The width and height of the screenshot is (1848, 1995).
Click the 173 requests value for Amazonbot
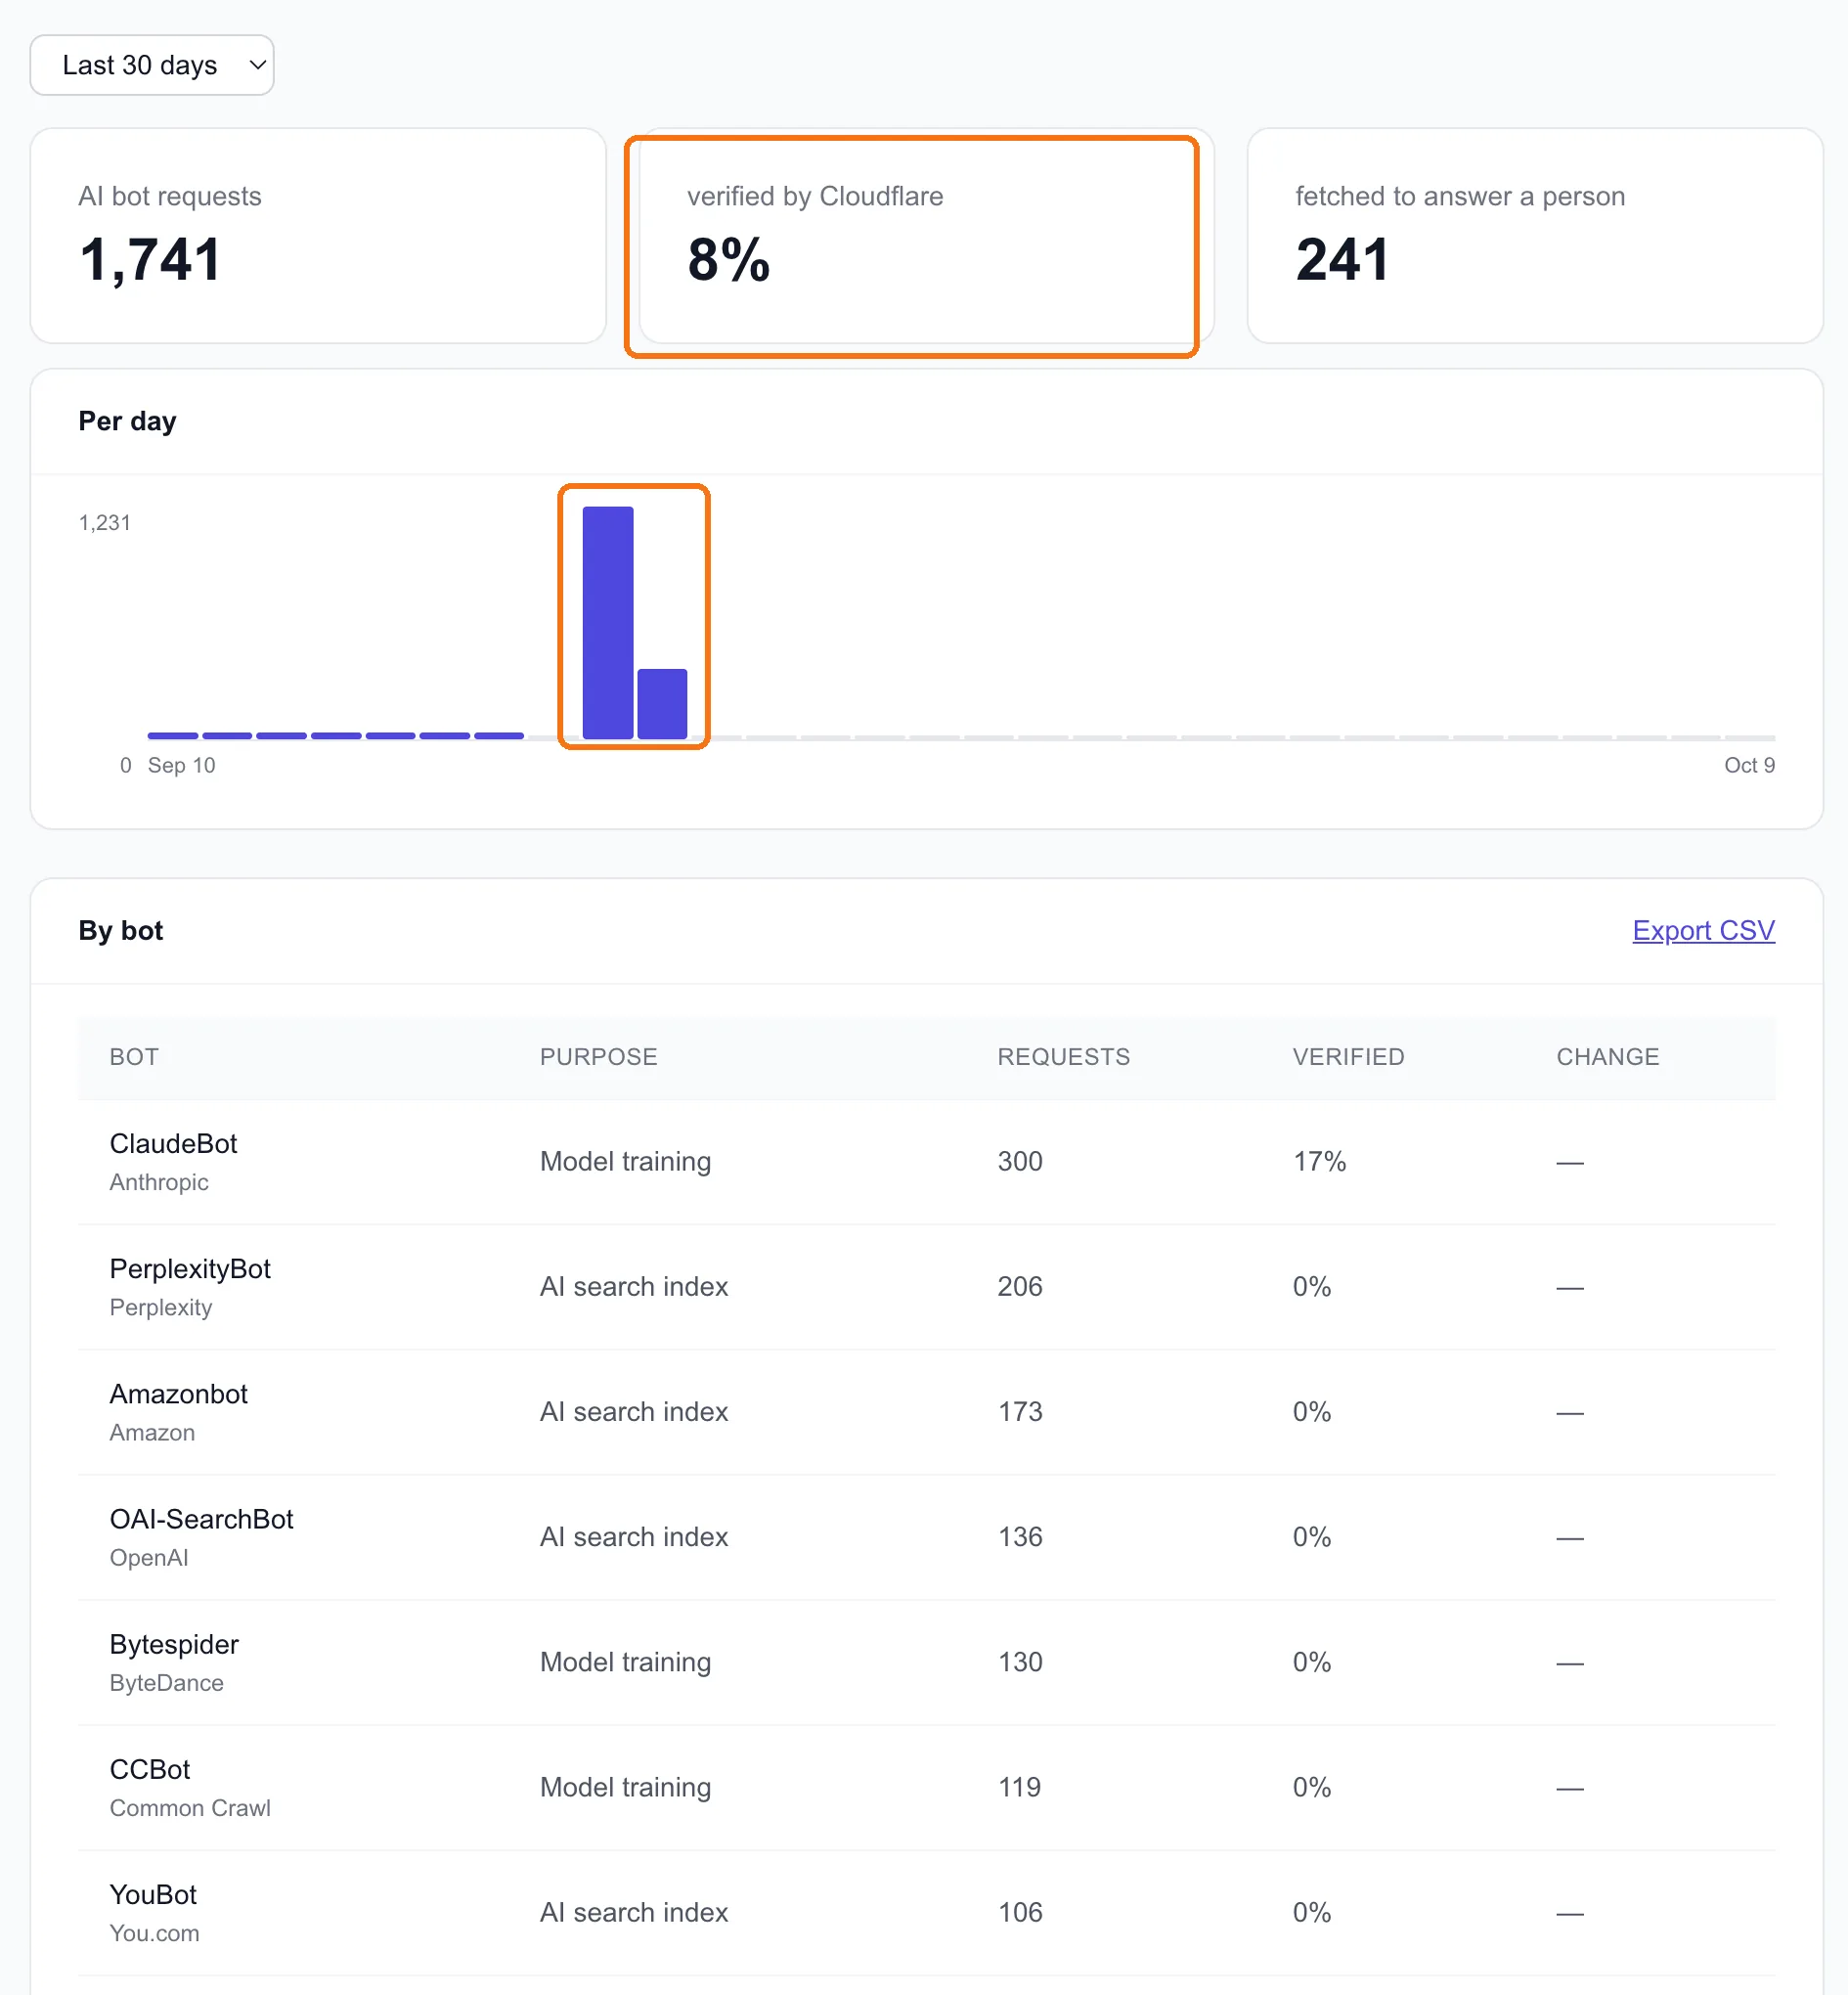point(1020,1411)
